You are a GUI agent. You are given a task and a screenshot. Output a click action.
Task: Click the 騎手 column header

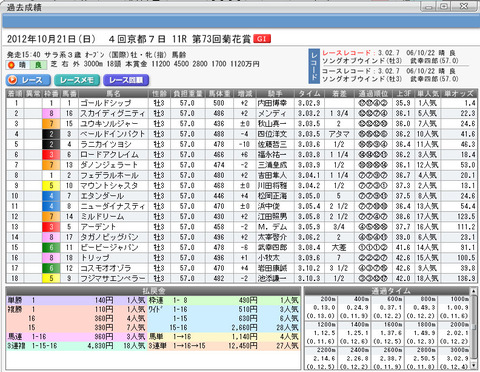pos(275,94)
